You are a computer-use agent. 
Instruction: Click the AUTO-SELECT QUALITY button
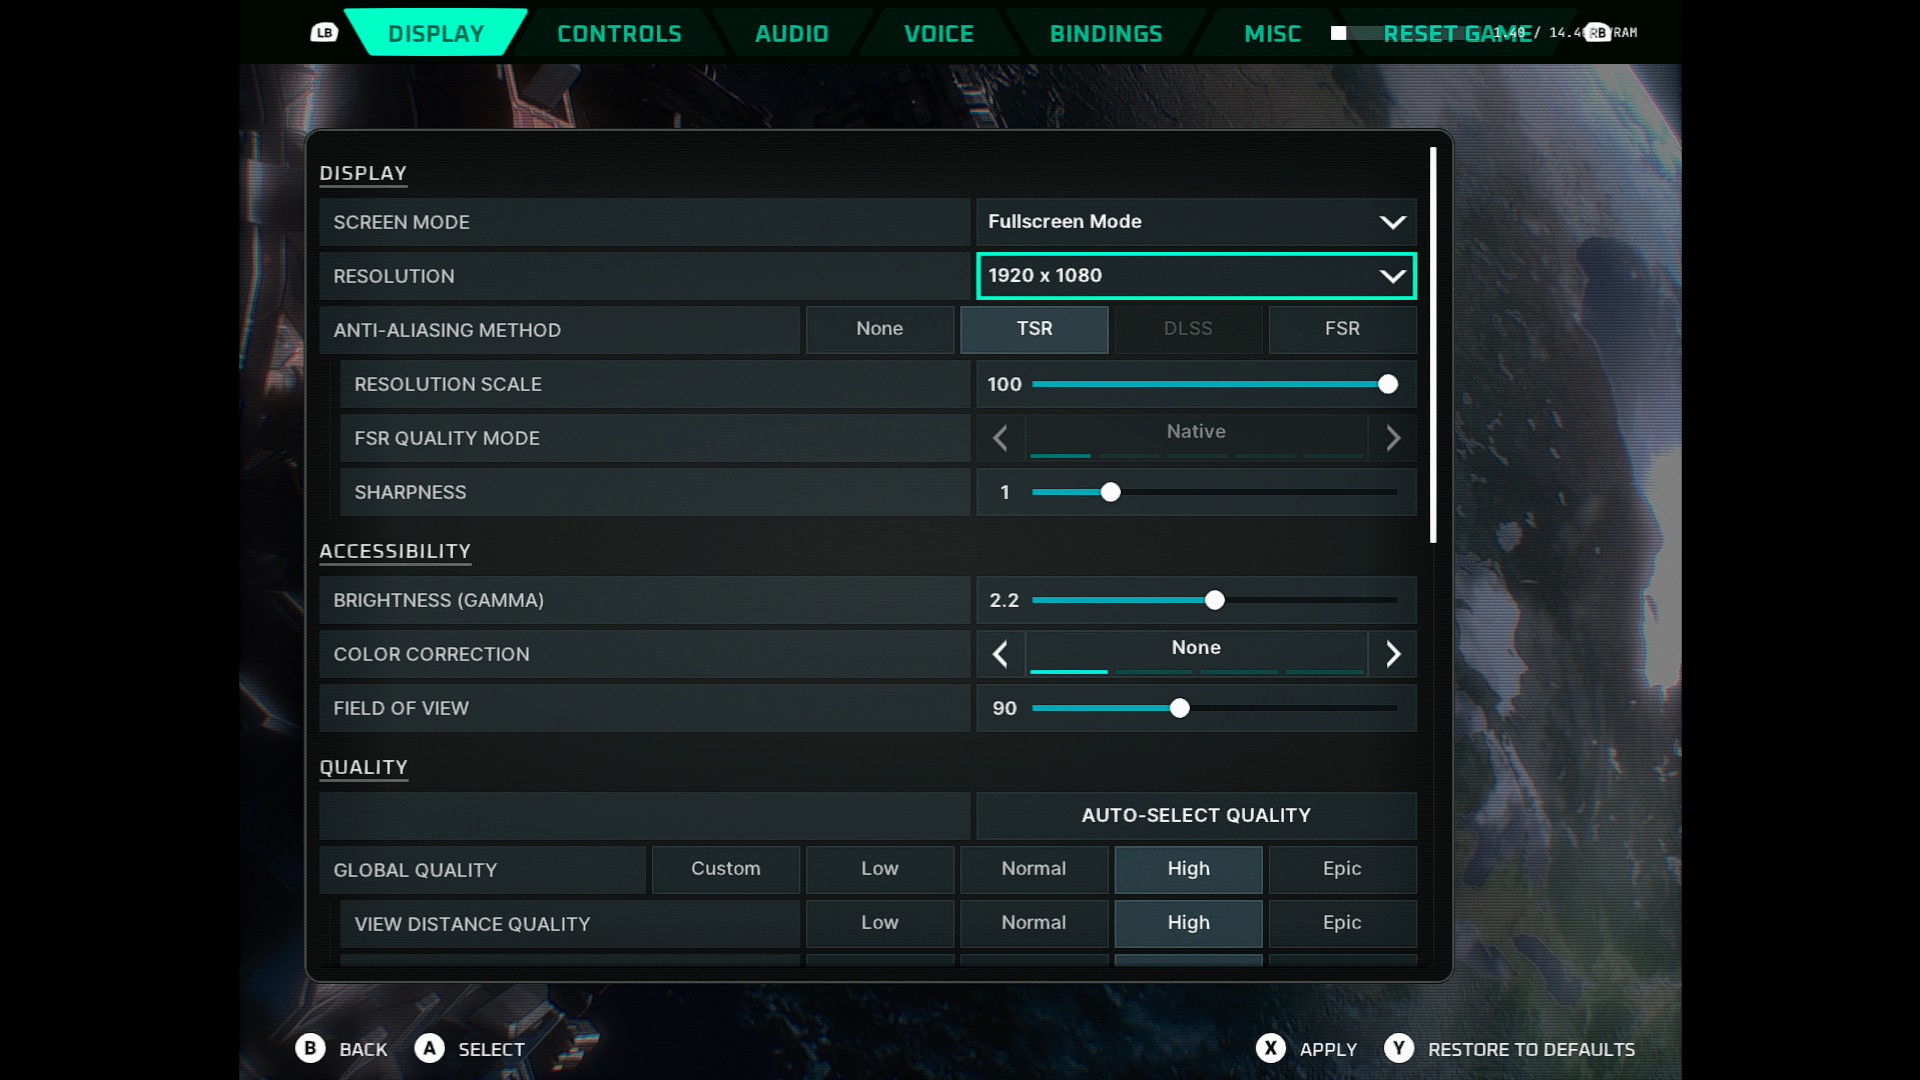tap(1196, 815)
